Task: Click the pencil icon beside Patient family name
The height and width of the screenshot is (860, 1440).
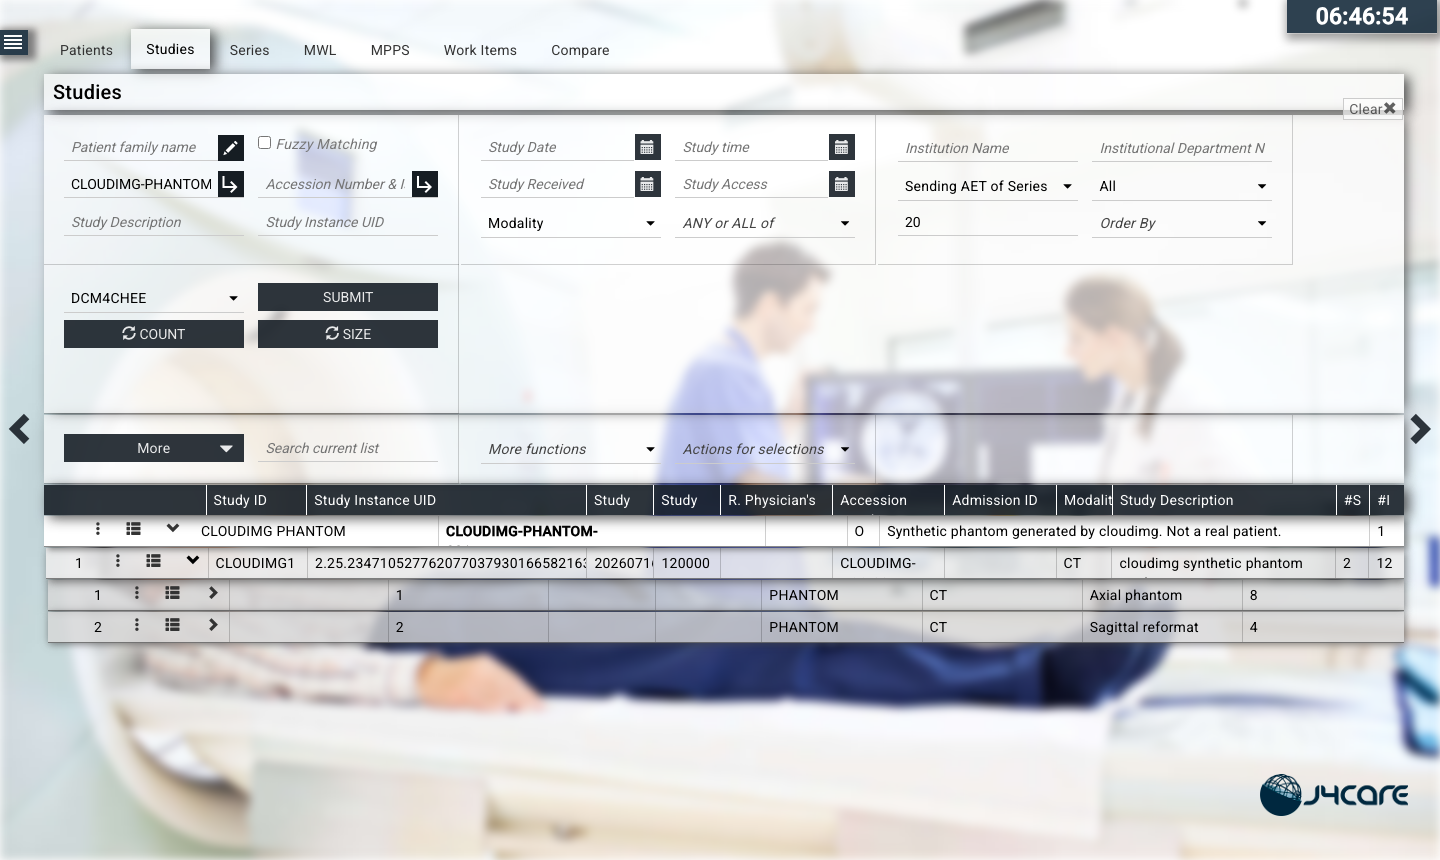Action: (231, 148)
